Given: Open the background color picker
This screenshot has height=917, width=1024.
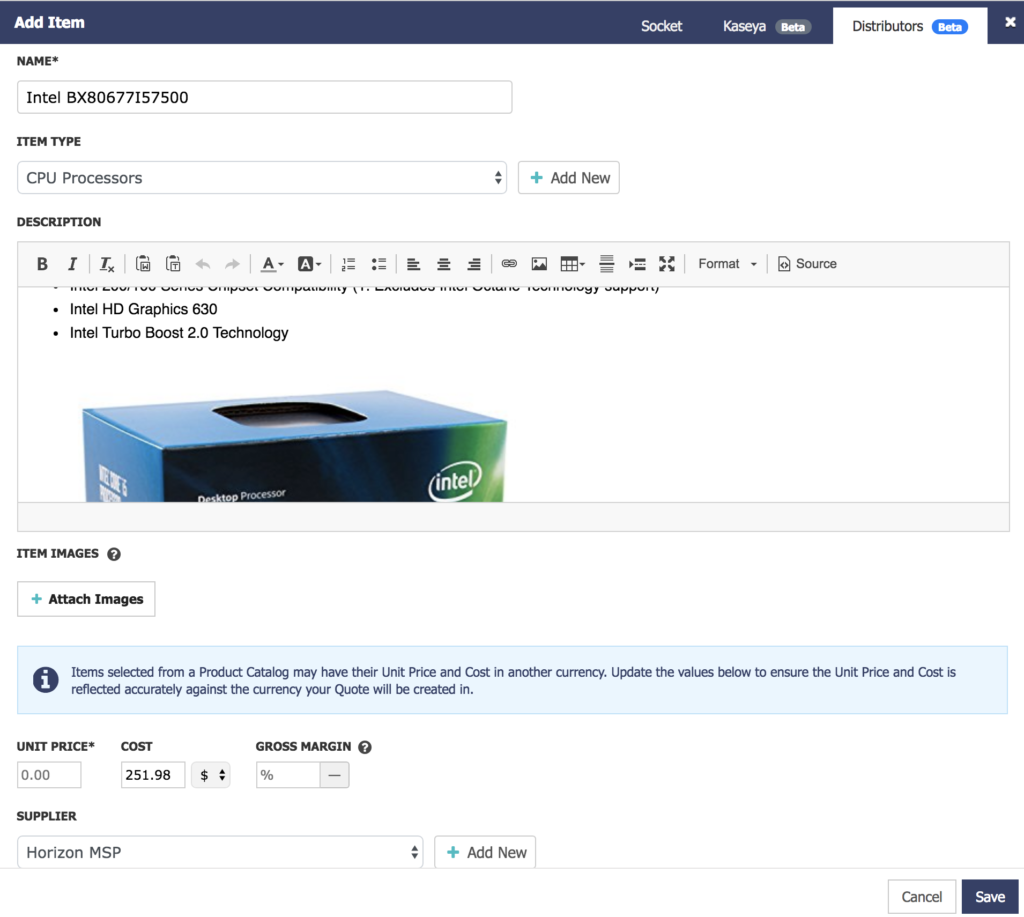Looking at the screenshot, I should tap(309, 264).
